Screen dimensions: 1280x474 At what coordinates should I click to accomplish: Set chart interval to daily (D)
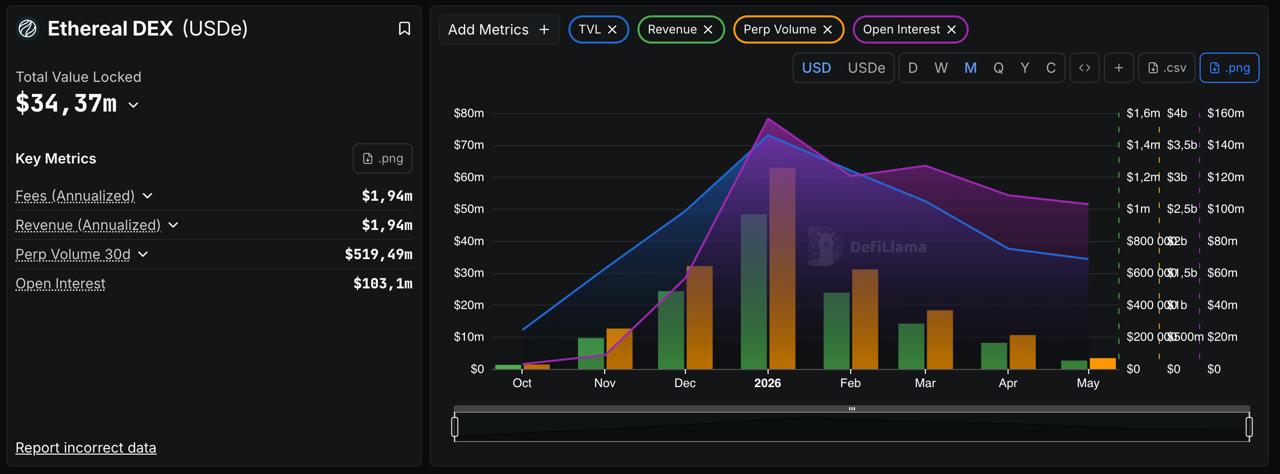point(913,68)
